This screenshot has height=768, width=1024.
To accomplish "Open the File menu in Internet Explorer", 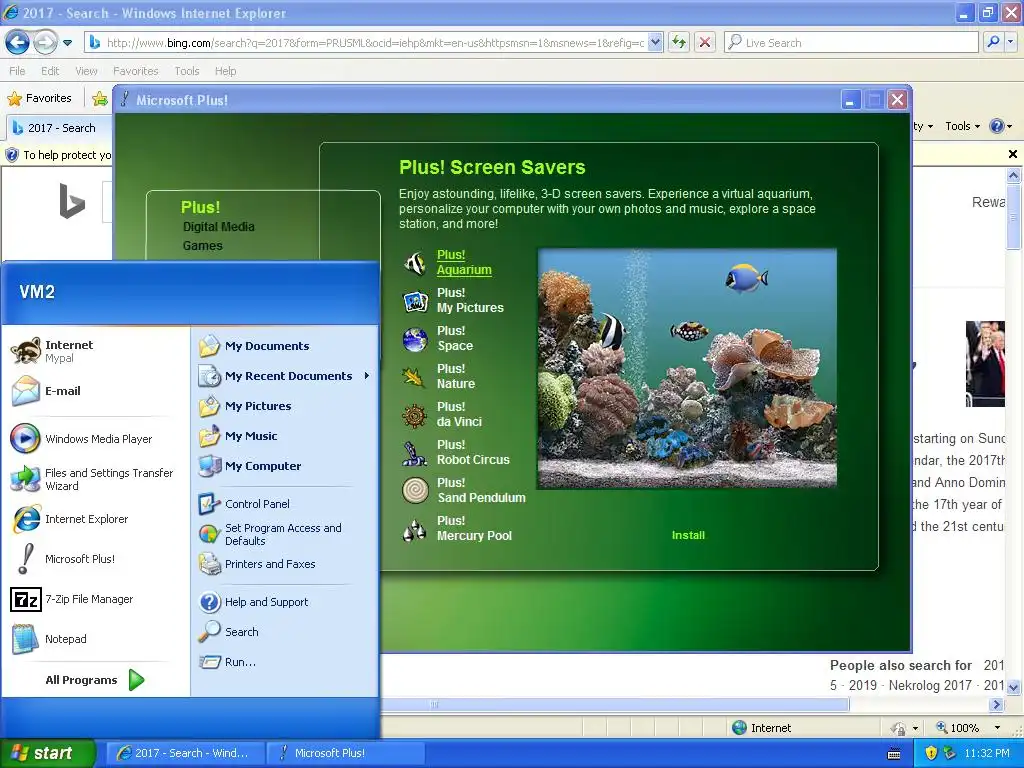I will click(17, 71).
